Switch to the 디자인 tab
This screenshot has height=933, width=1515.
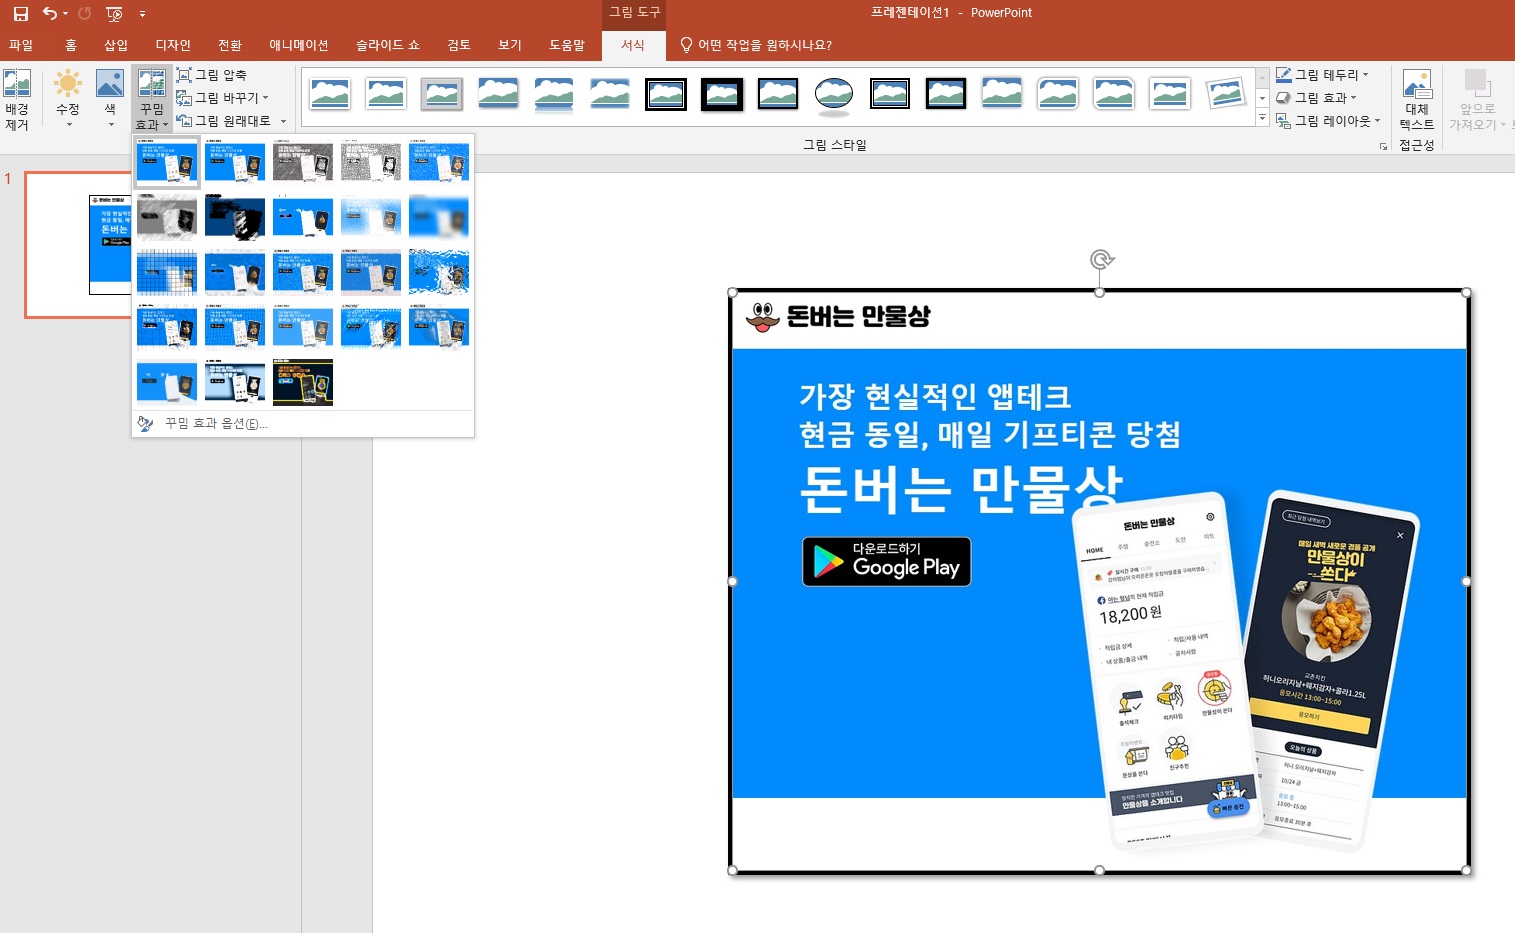pos(173,45)
